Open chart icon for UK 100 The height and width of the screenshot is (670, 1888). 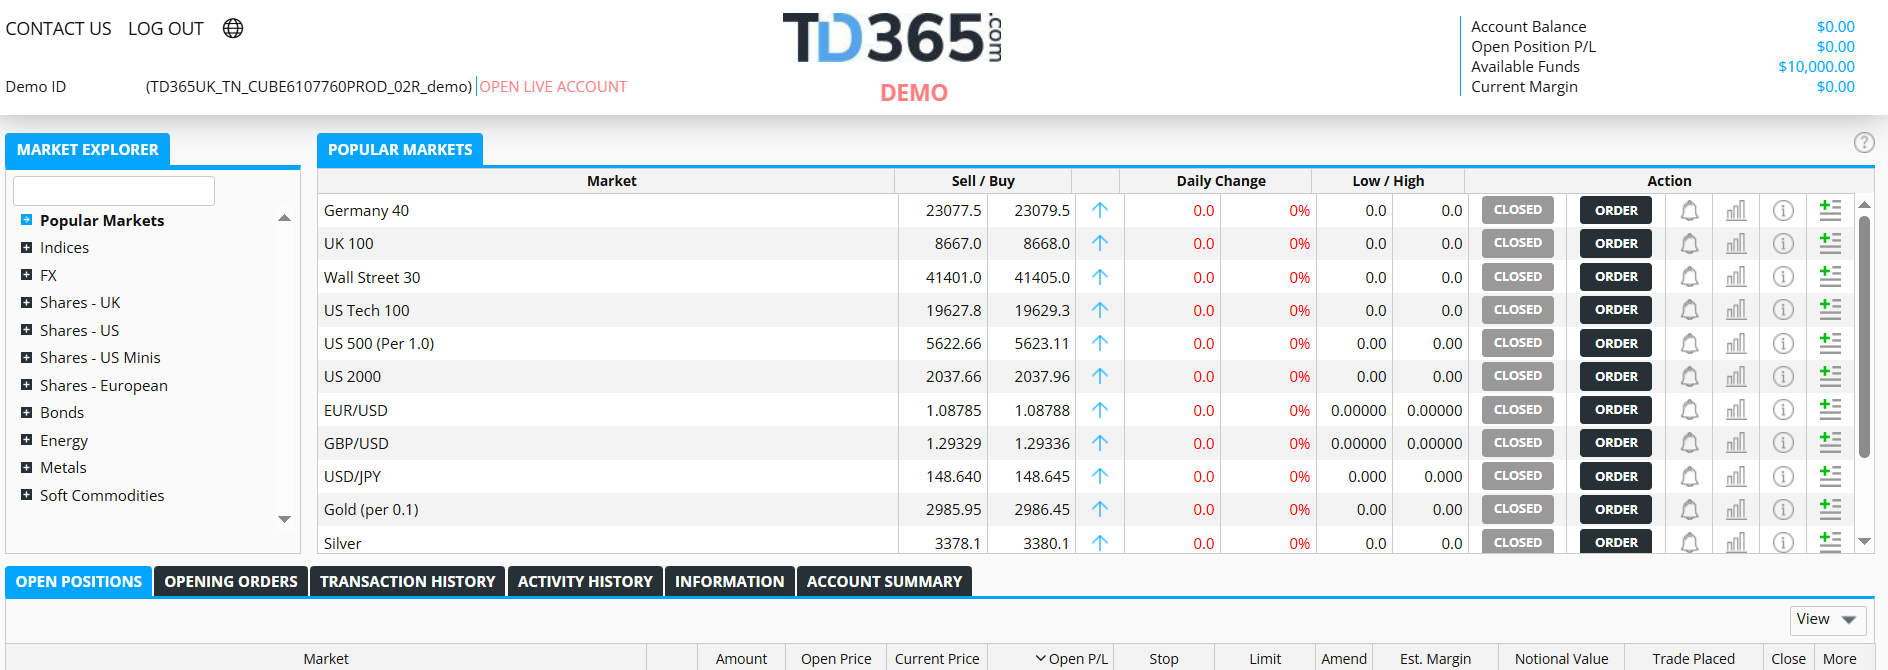point(1736,244)
